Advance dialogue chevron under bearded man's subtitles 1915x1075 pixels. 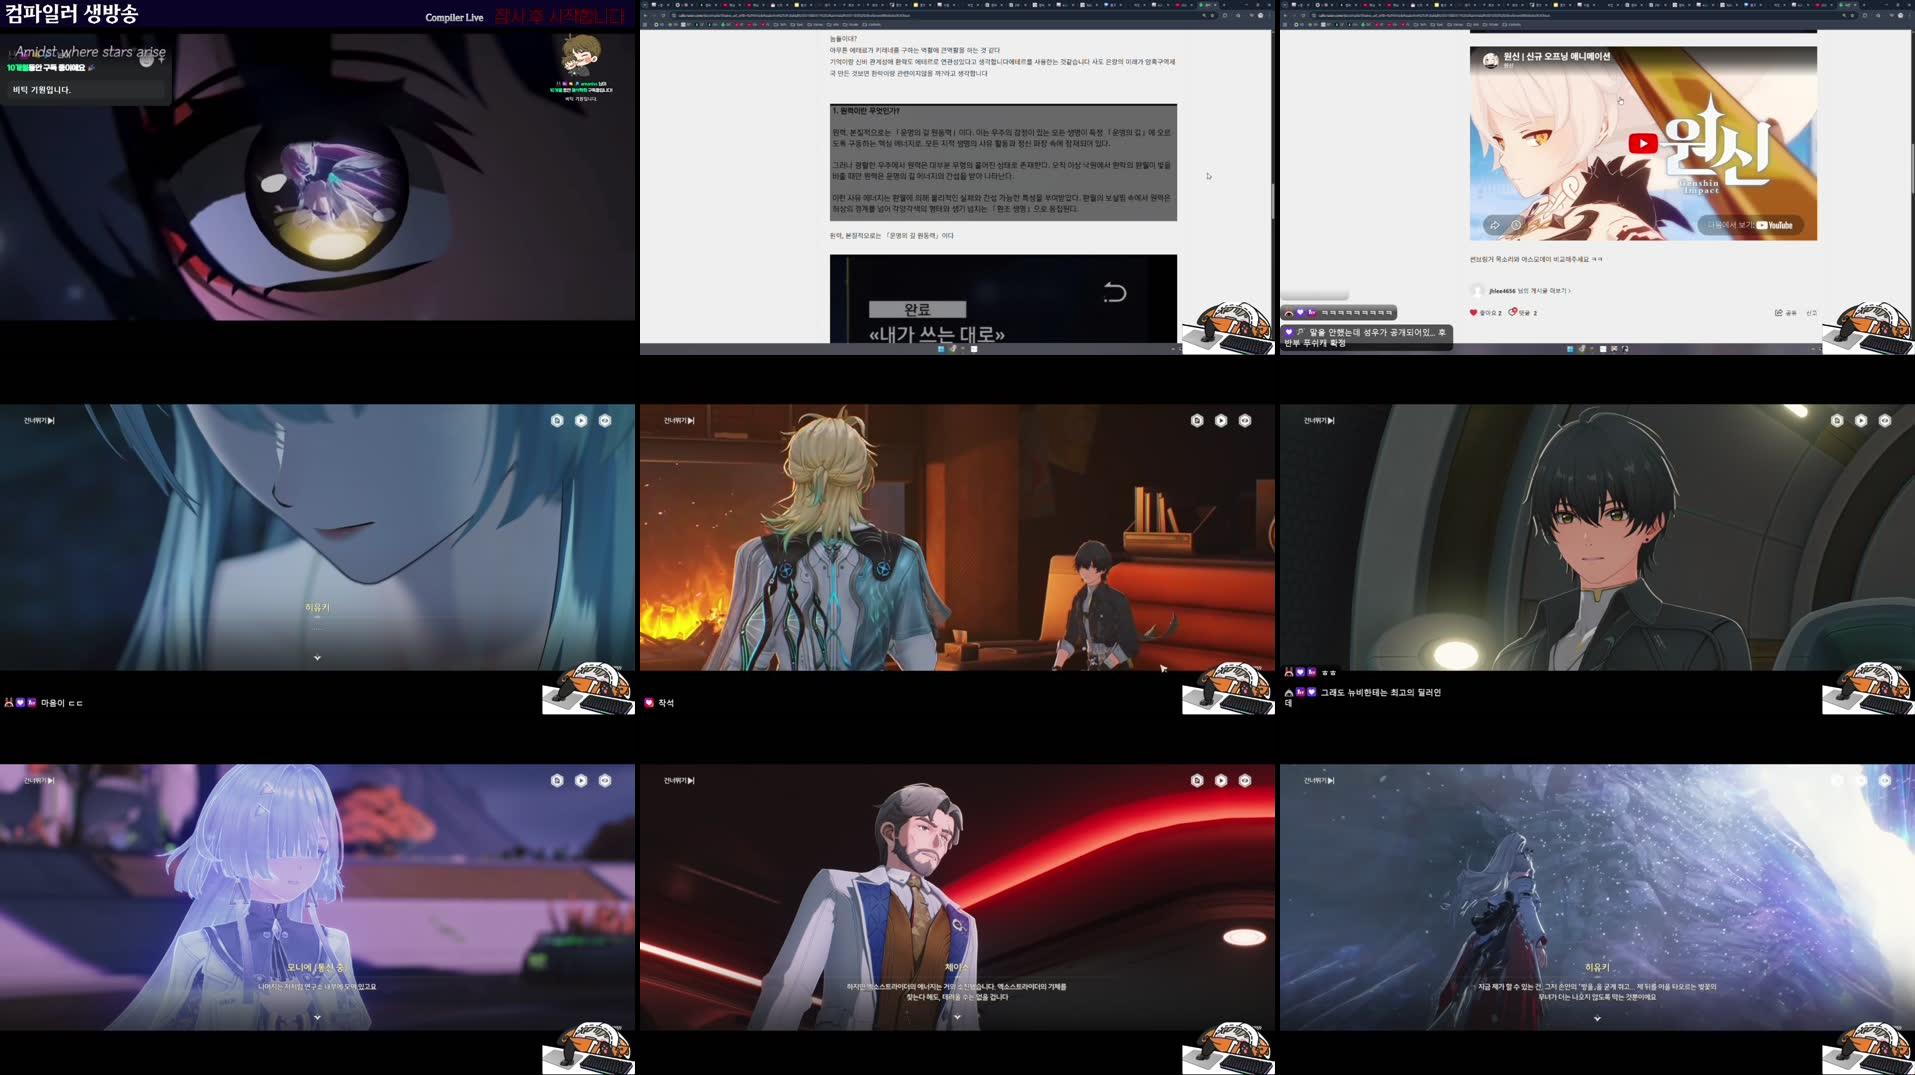point(957,1018)
